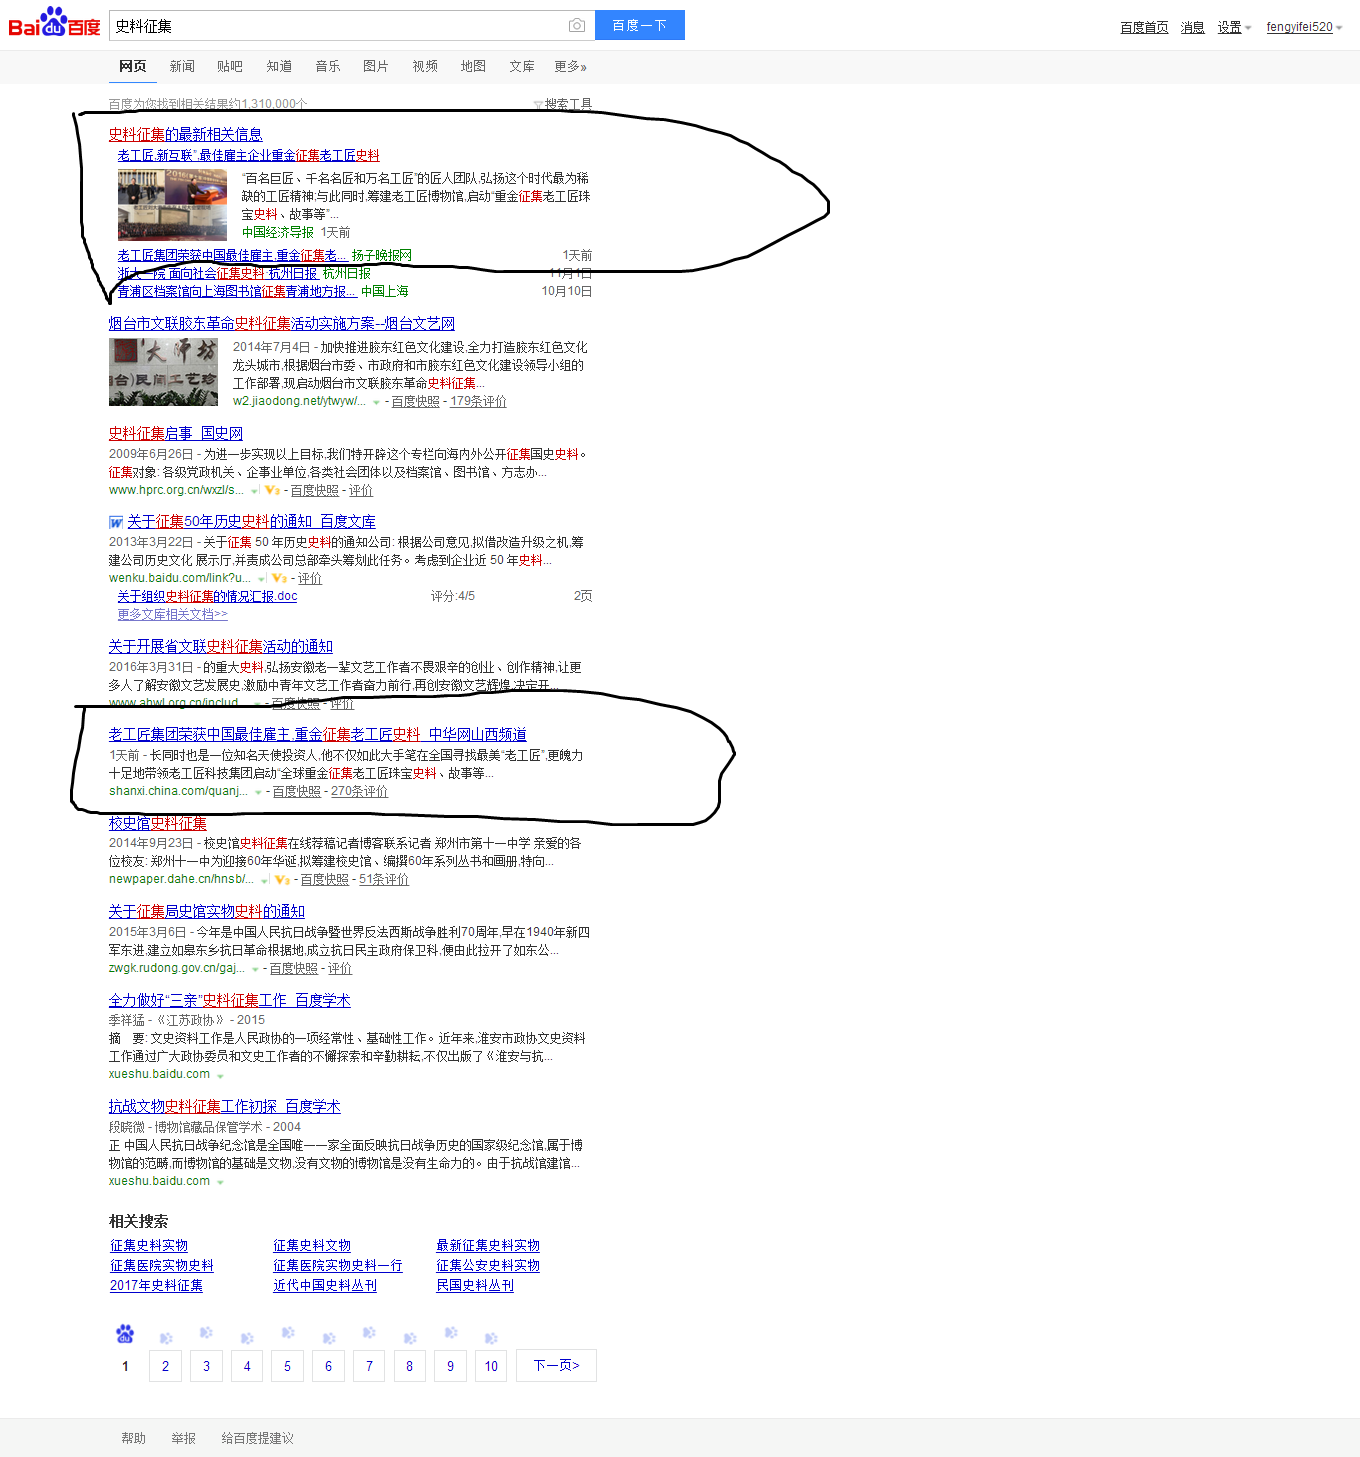Open 全力做好"三亲"史料征集工作 百度学术 result

click(x=230, y=1000)
